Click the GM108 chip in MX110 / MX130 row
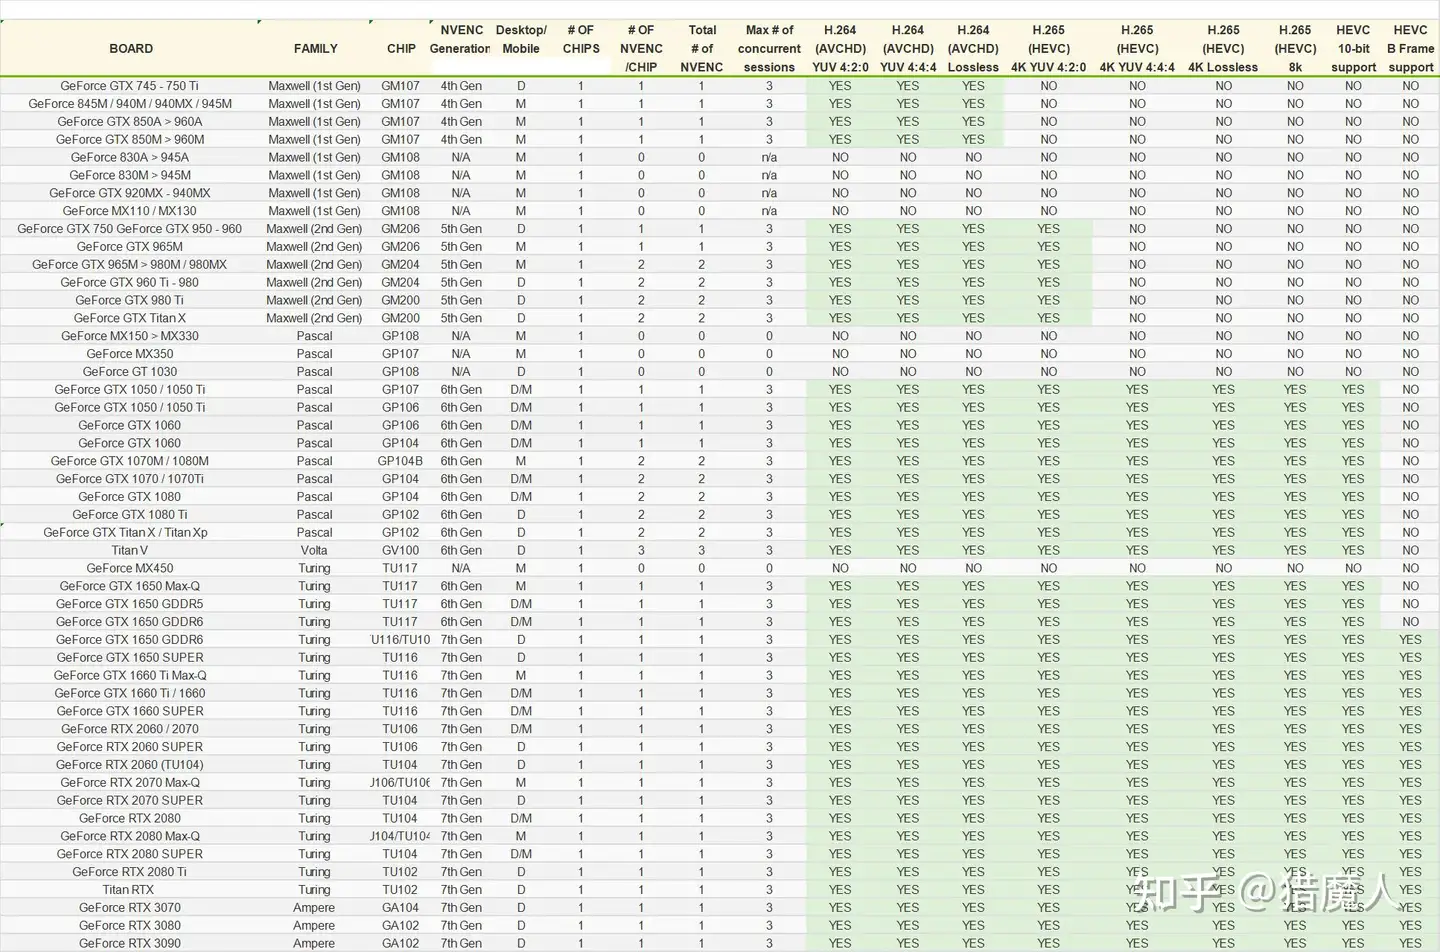1440x952 pixels. tap(400, 212)
